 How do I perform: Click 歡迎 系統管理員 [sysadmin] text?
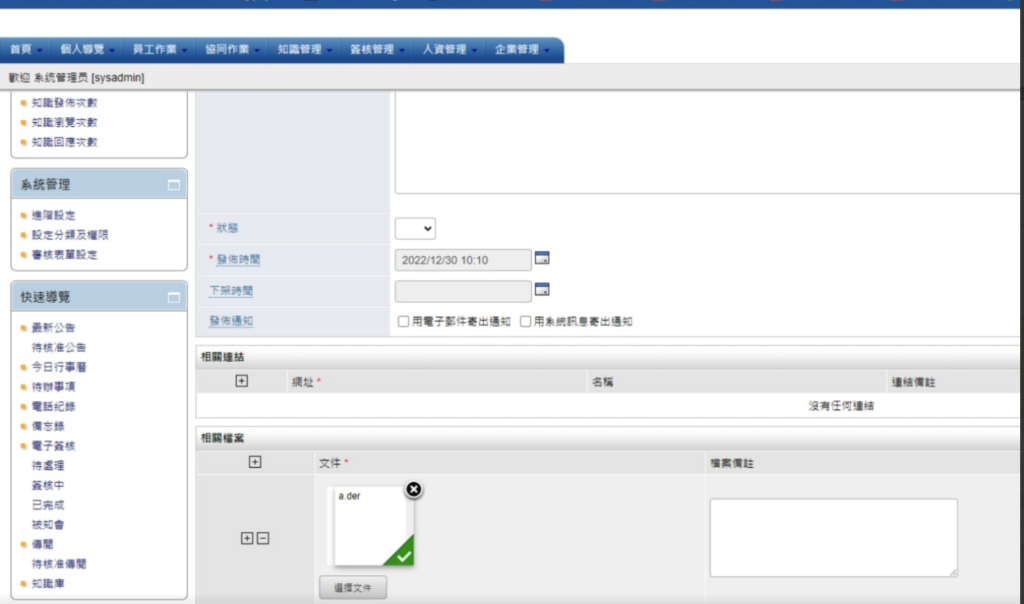click(x=76, y=78)
